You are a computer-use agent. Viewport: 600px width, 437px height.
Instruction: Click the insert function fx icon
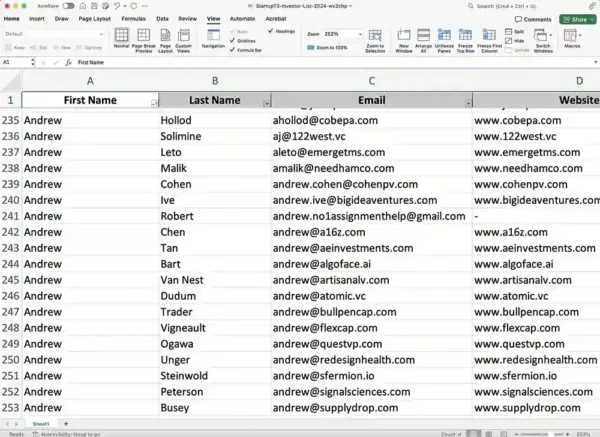(68, 62)
